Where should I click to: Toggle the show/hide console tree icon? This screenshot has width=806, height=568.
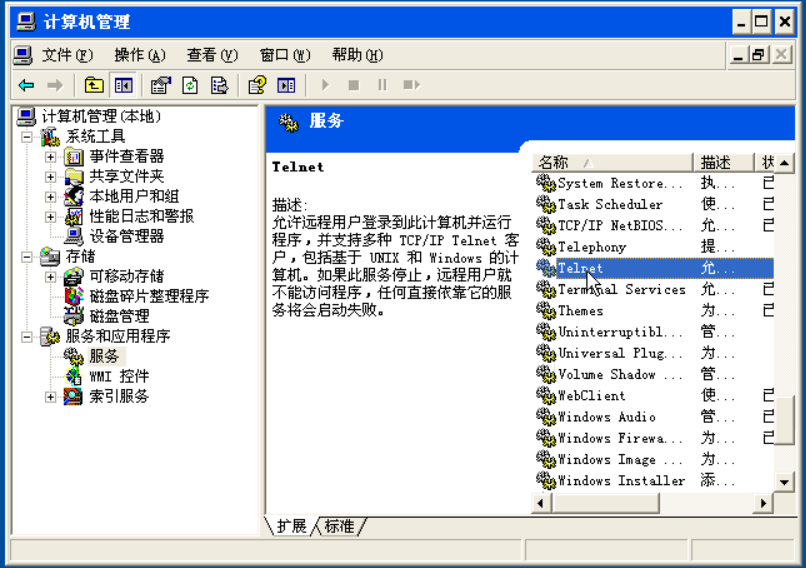(123, 85)
